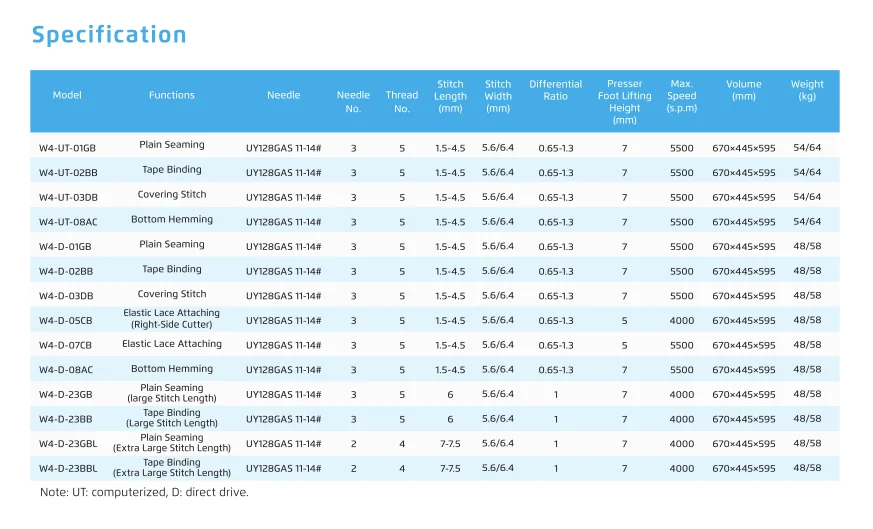Click Bottom Hemming function for W4-UT-08AC
The width and height of the screenshot is (873, 529).
(171, 220)
